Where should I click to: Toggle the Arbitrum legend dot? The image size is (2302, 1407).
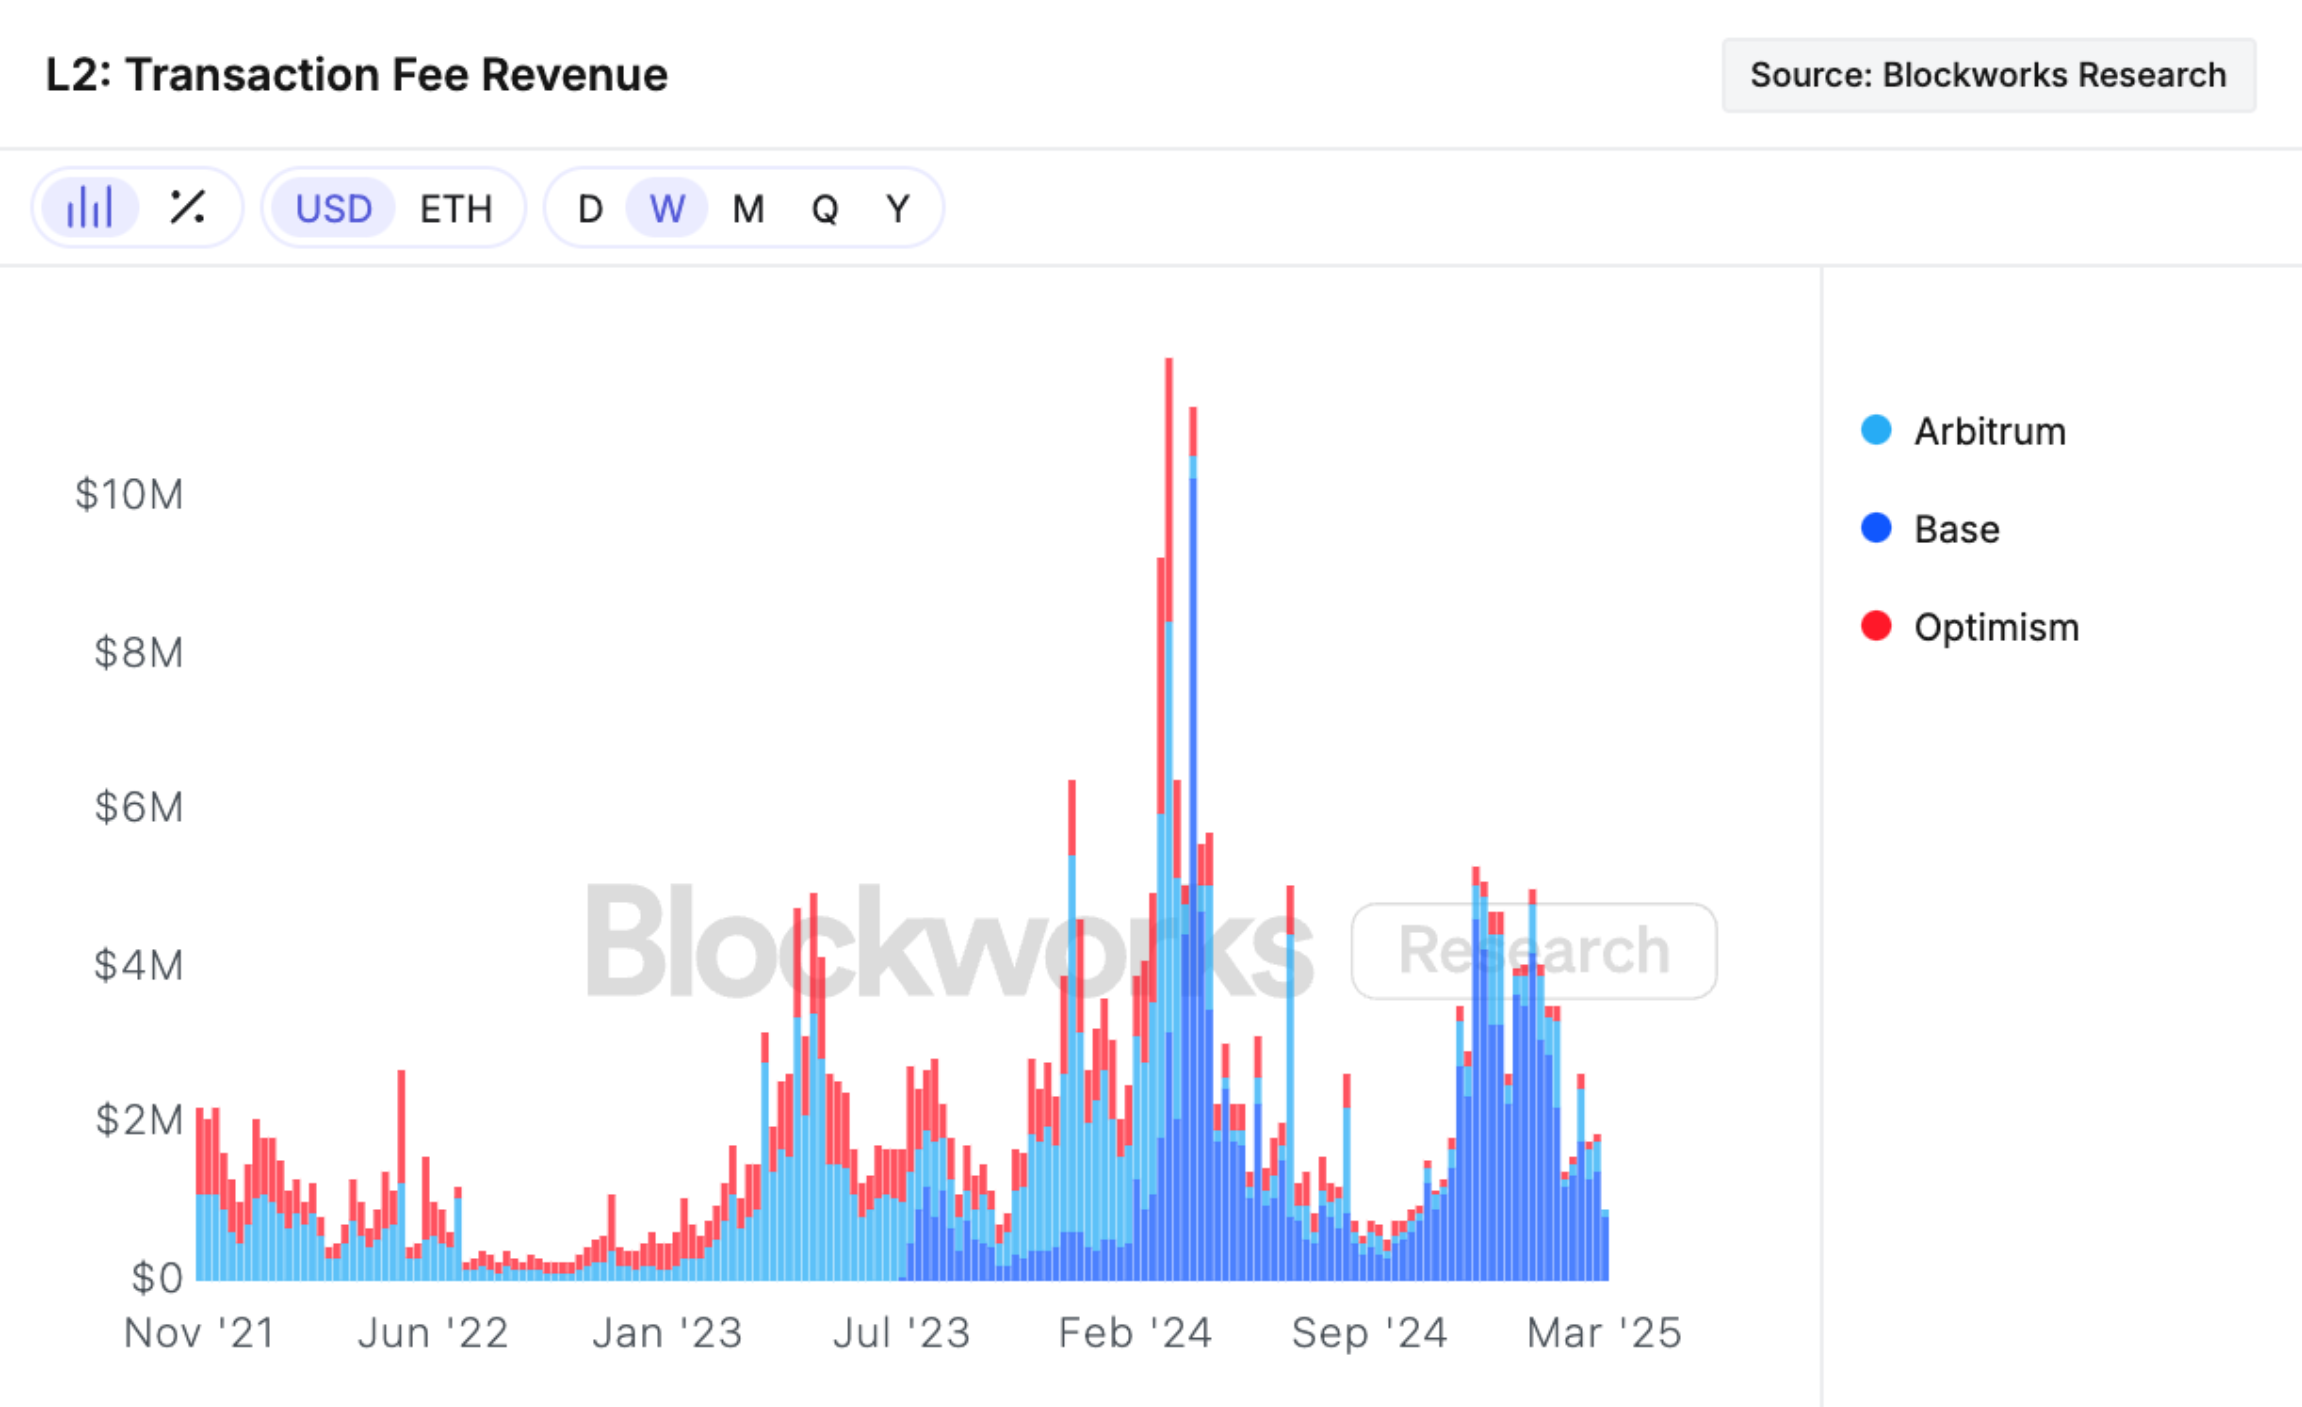pyautogui.click(x=1876, y=430)
